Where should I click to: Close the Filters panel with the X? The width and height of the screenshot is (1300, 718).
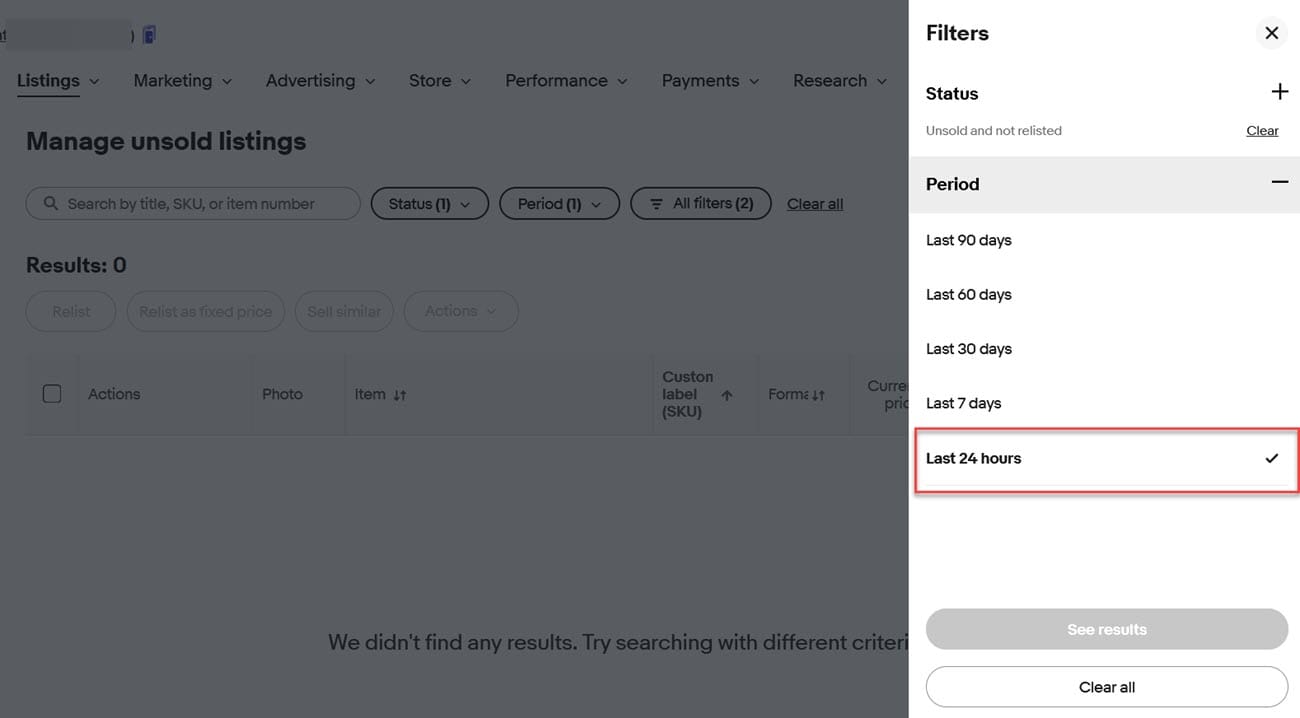pos(1271,33)
